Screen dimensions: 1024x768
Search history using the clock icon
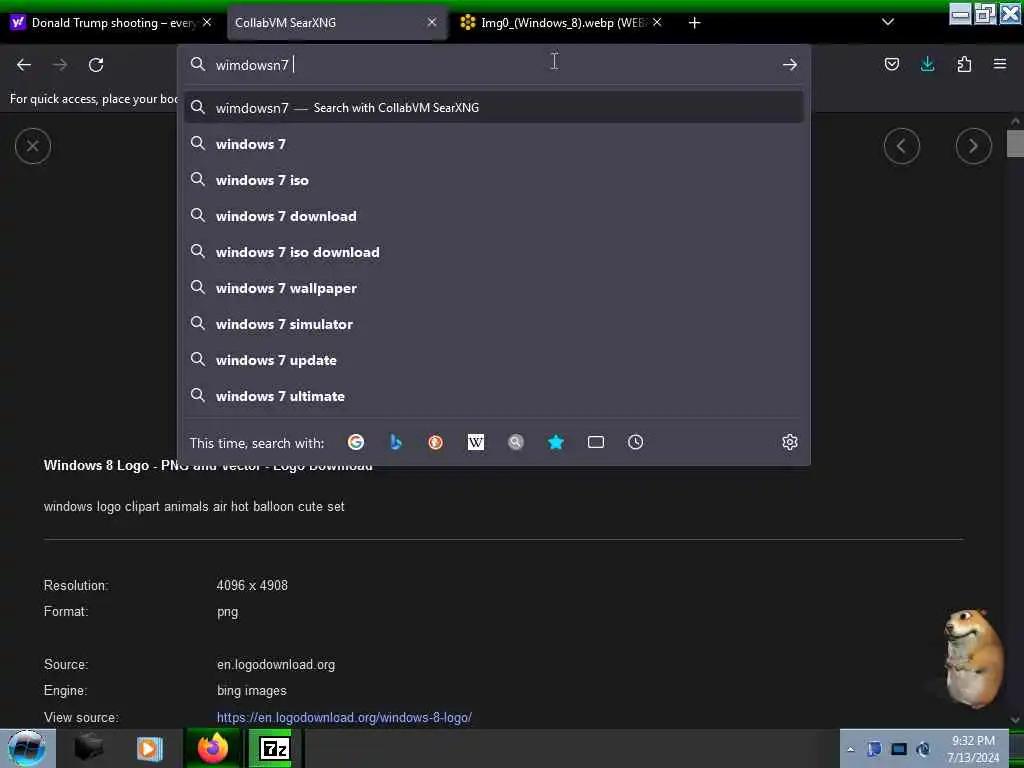[x=635, y=442]
